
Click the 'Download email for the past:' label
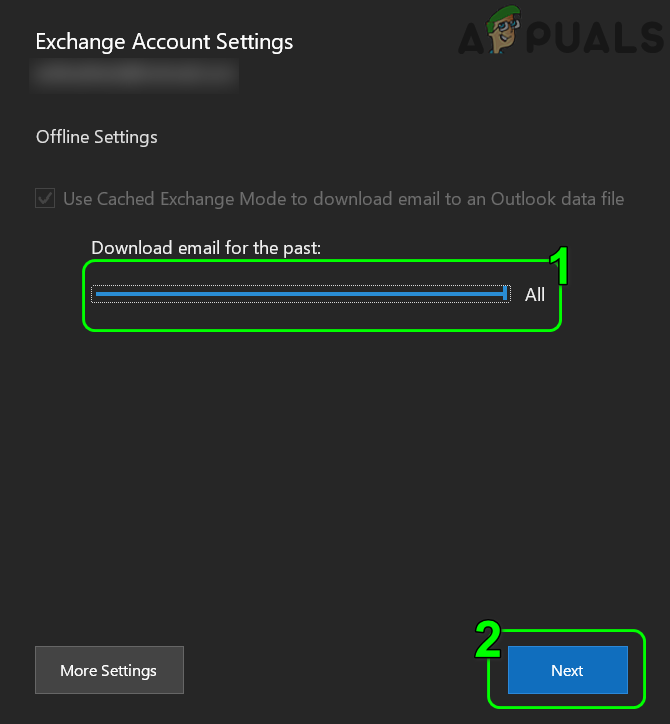pos(206,248)
